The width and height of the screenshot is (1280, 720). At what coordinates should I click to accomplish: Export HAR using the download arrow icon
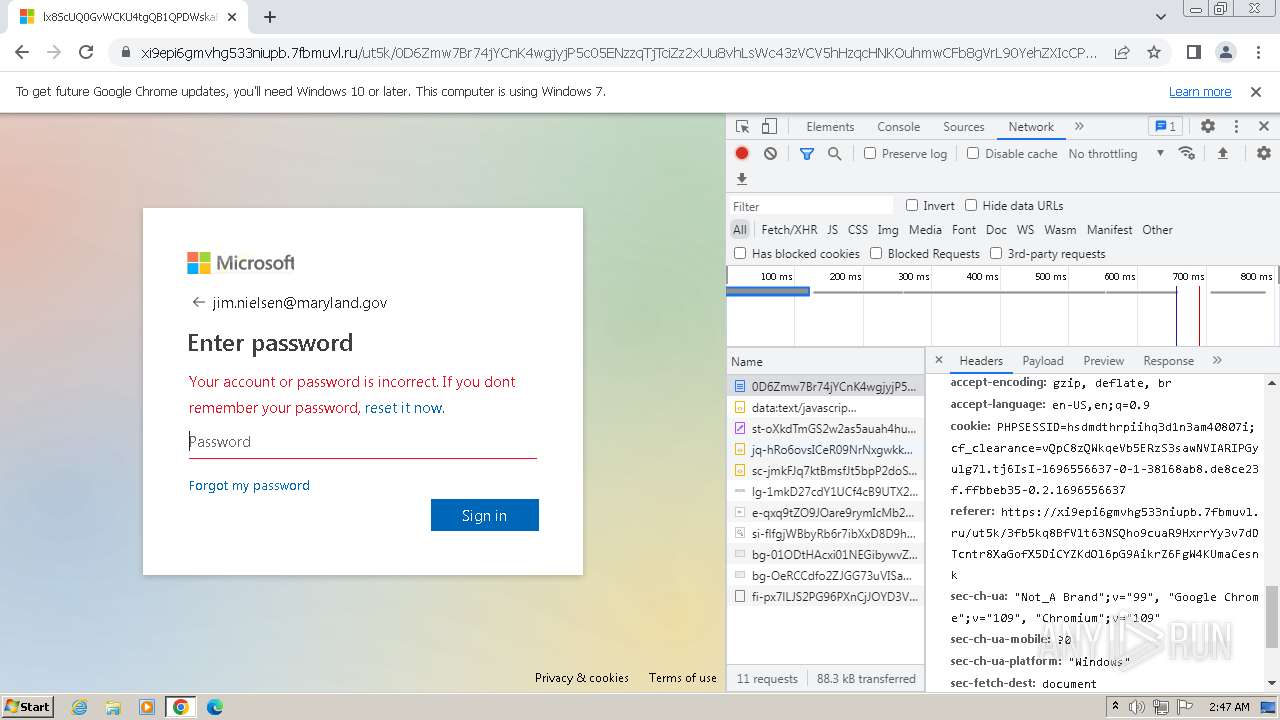tap(742, 179)
